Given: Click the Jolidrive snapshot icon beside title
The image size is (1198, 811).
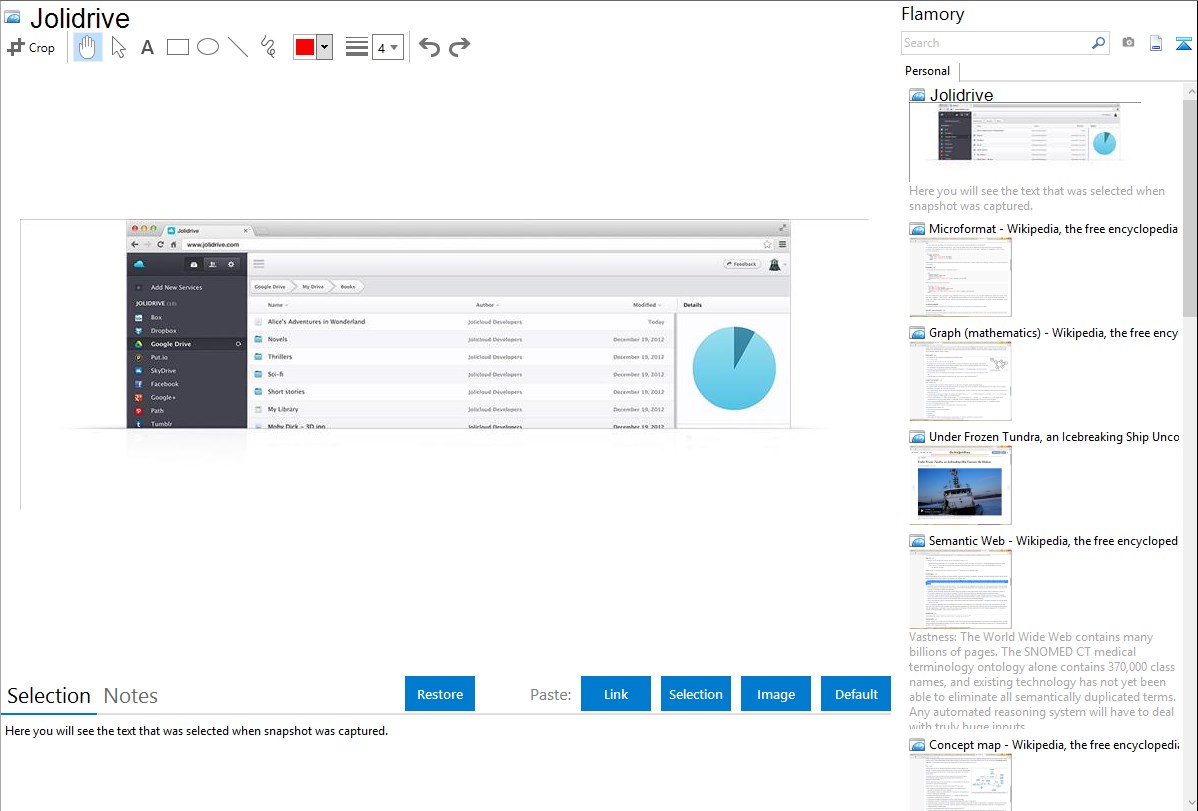Looking at the screenshot, I should click(x=12, y=17).
